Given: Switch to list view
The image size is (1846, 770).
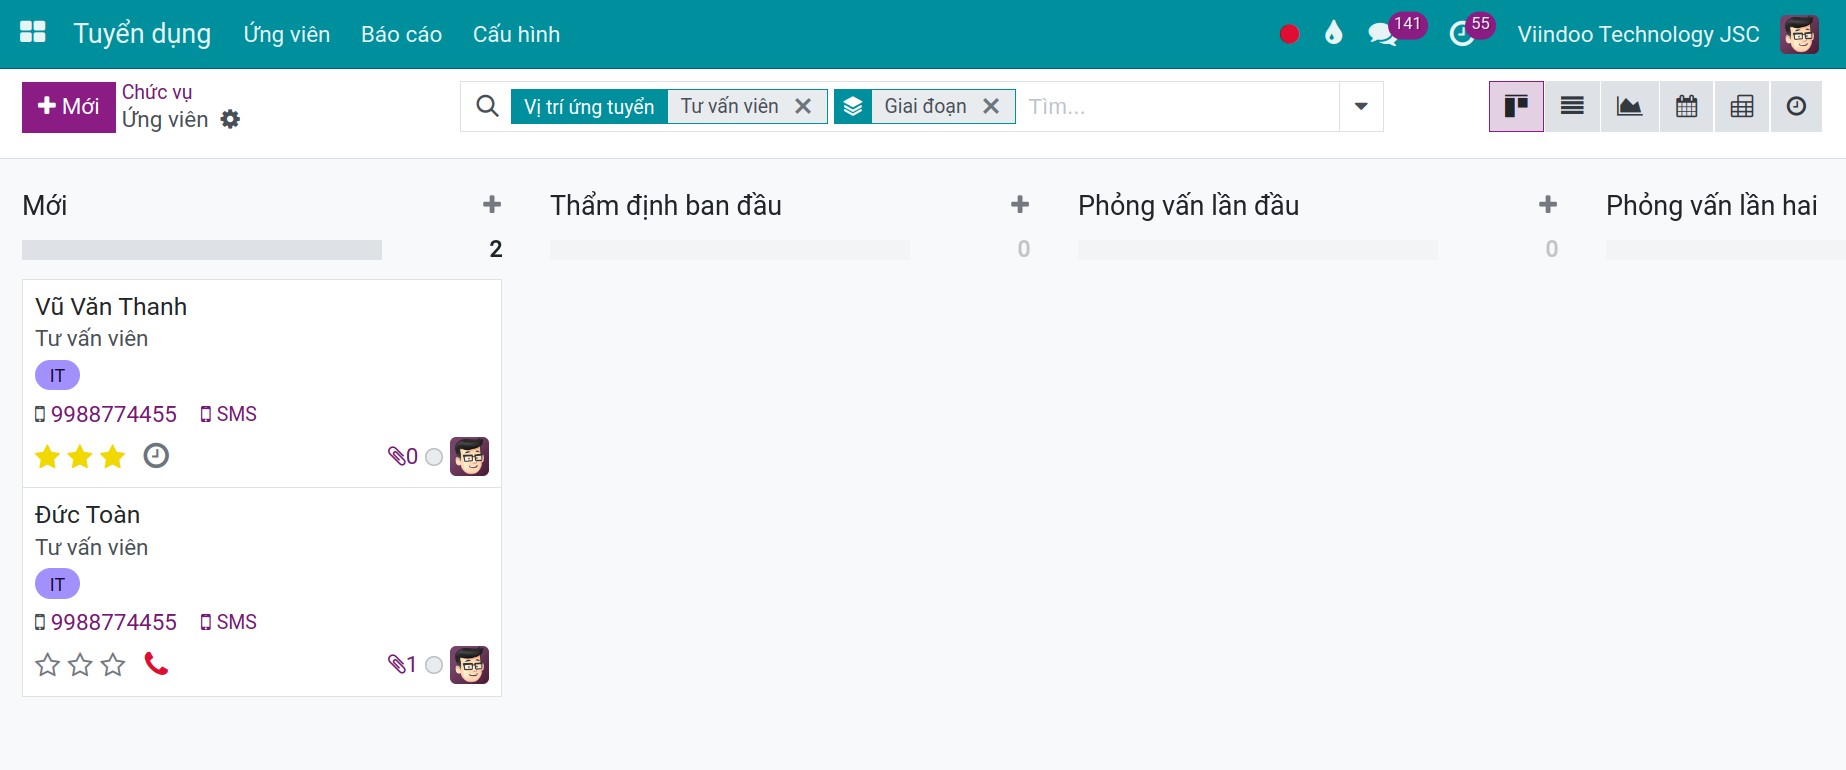Looking at the screenshot, I should (1572, 106).
